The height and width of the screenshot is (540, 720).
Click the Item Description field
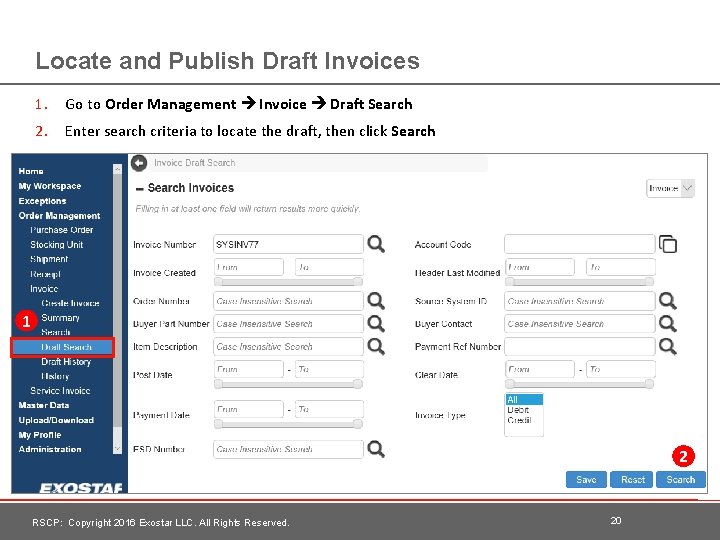point(288,347)
